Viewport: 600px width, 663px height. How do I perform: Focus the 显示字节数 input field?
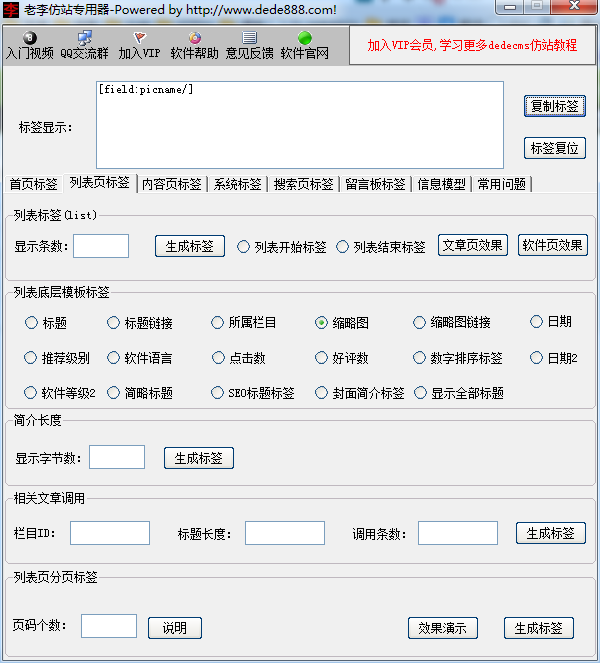[117, 457]
